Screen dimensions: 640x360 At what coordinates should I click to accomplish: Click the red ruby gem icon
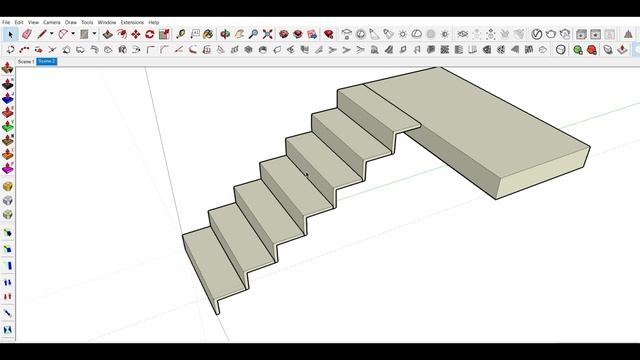coord(329,34)
